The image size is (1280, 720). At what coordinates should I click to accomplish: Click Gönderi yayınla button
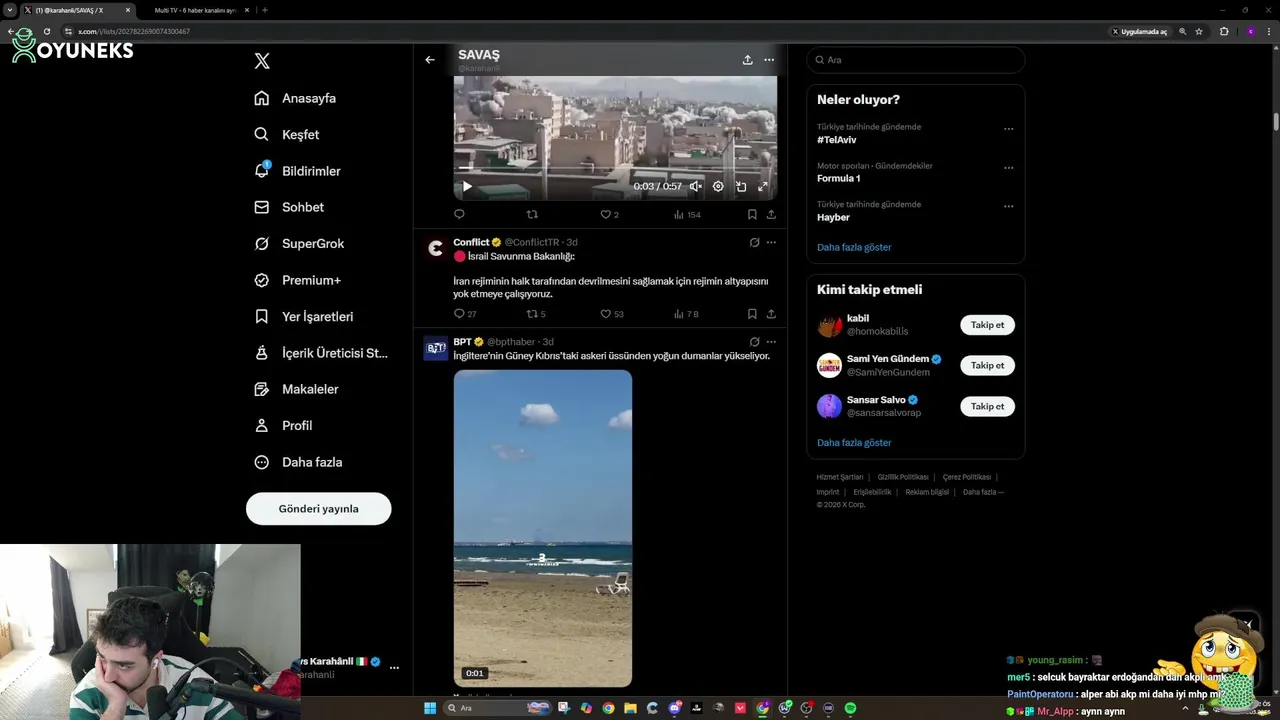pos(318,509)
